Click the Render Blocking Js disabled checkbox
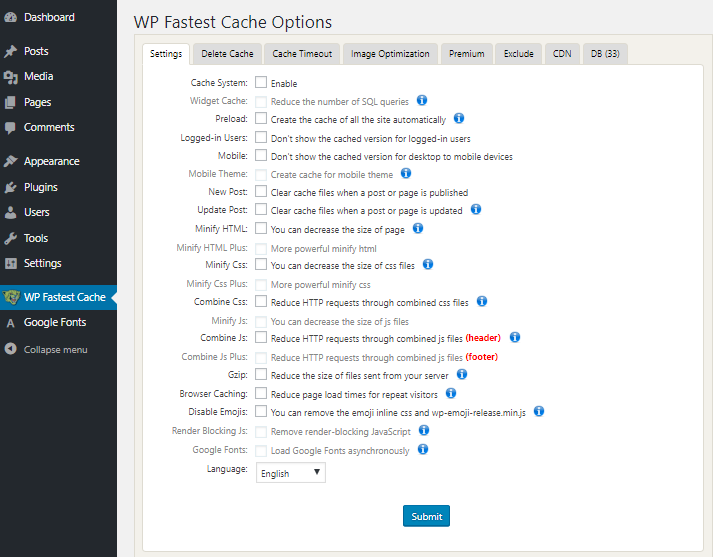 (x=261, y=432)
